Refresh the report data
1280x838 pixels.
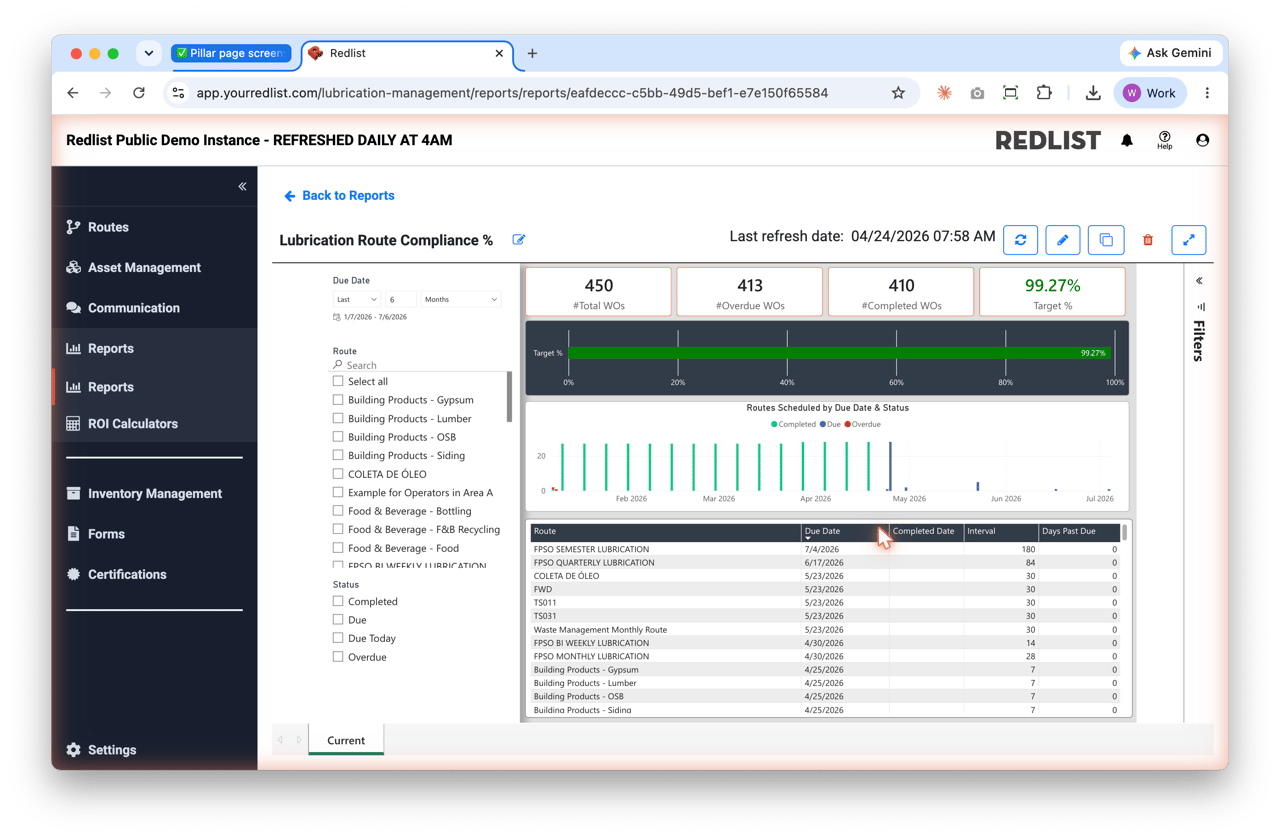point(1020,240)
